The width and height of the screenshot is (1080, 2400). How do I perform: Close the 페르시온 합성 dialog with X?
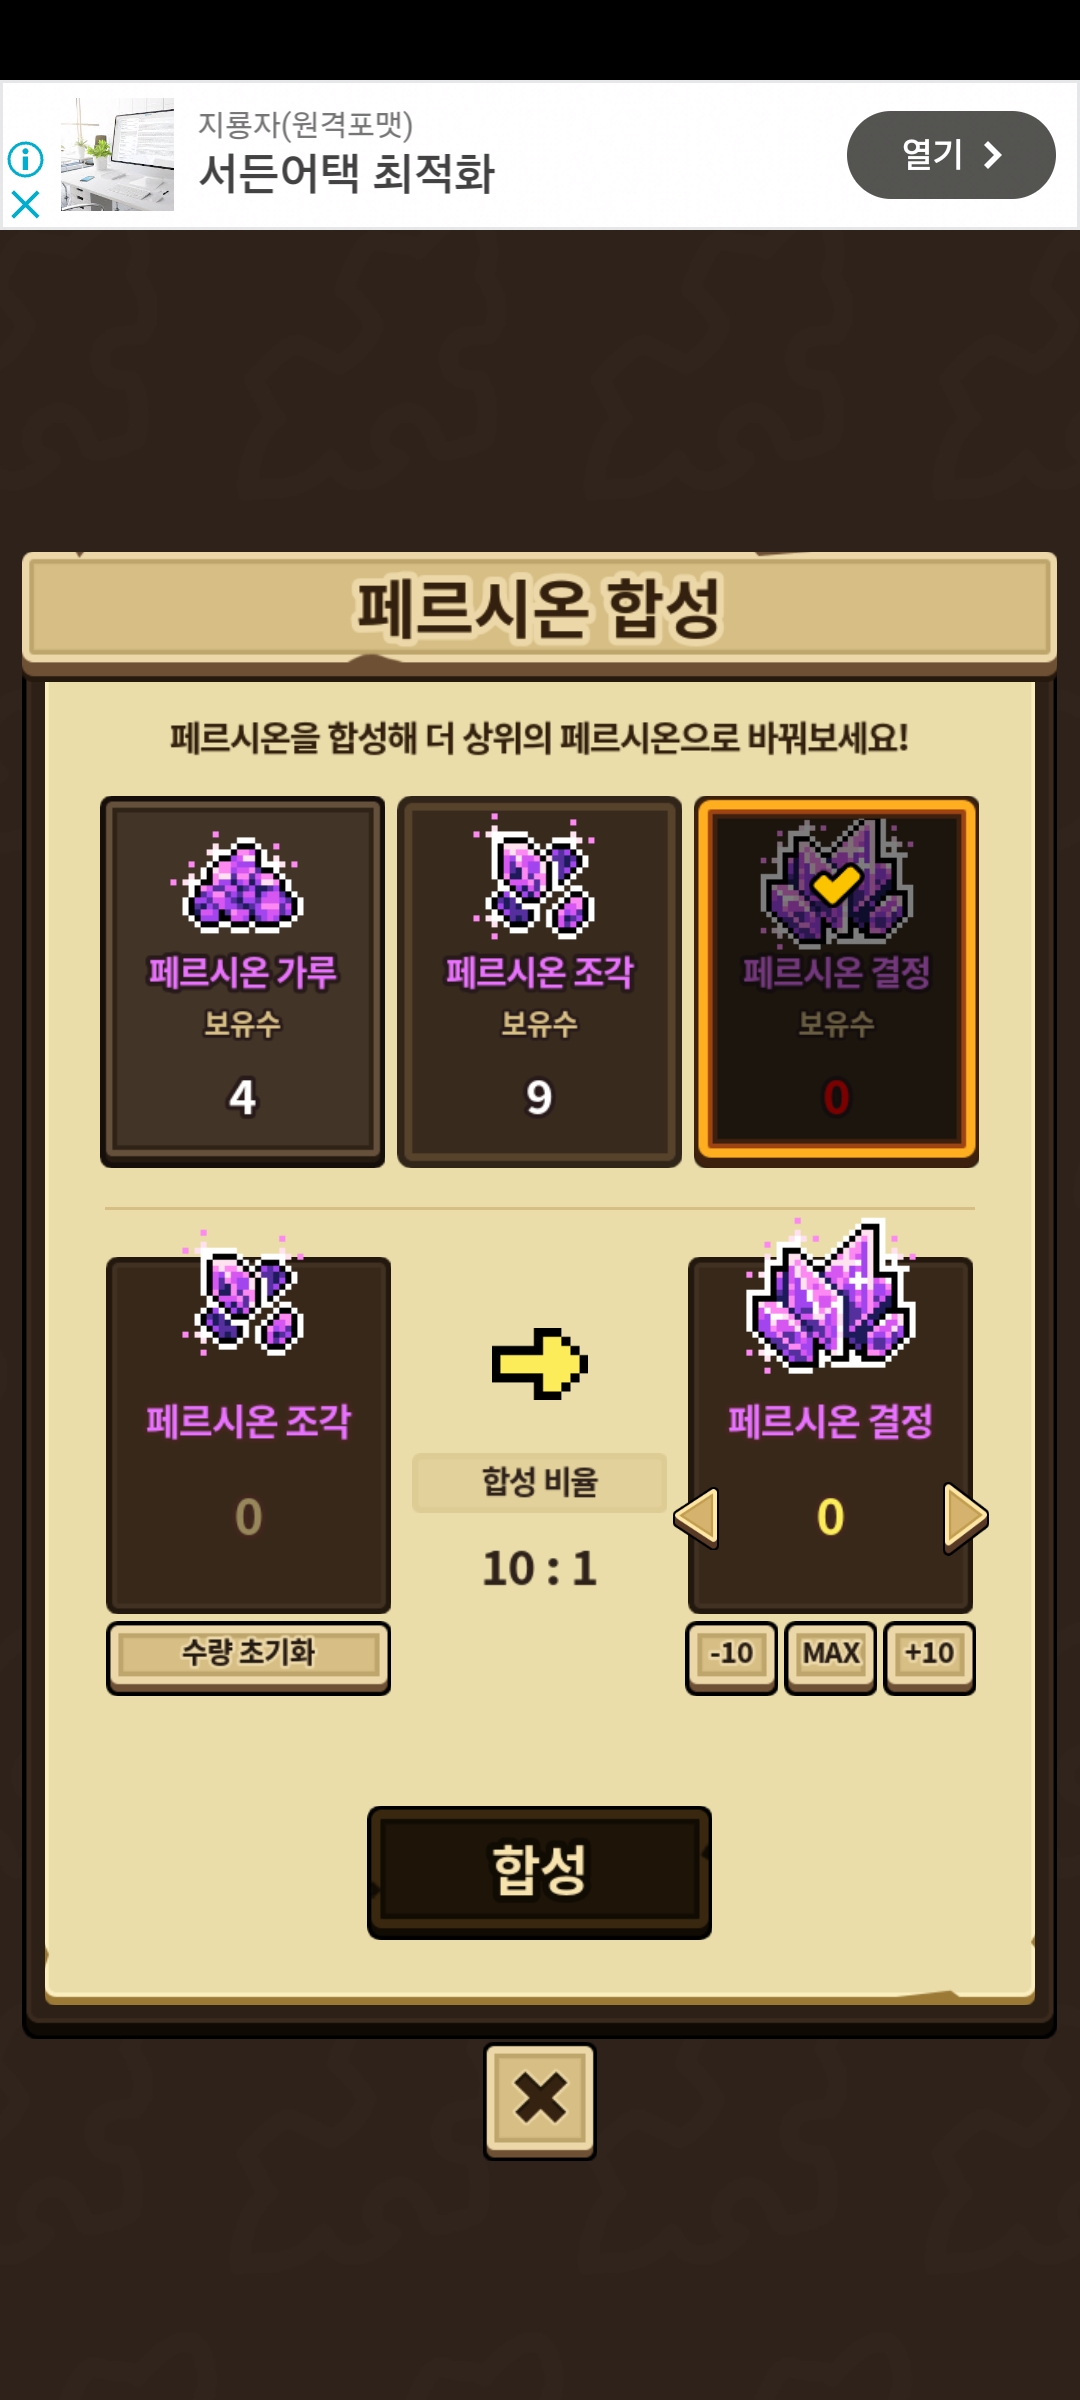(x=540, y=2100)
